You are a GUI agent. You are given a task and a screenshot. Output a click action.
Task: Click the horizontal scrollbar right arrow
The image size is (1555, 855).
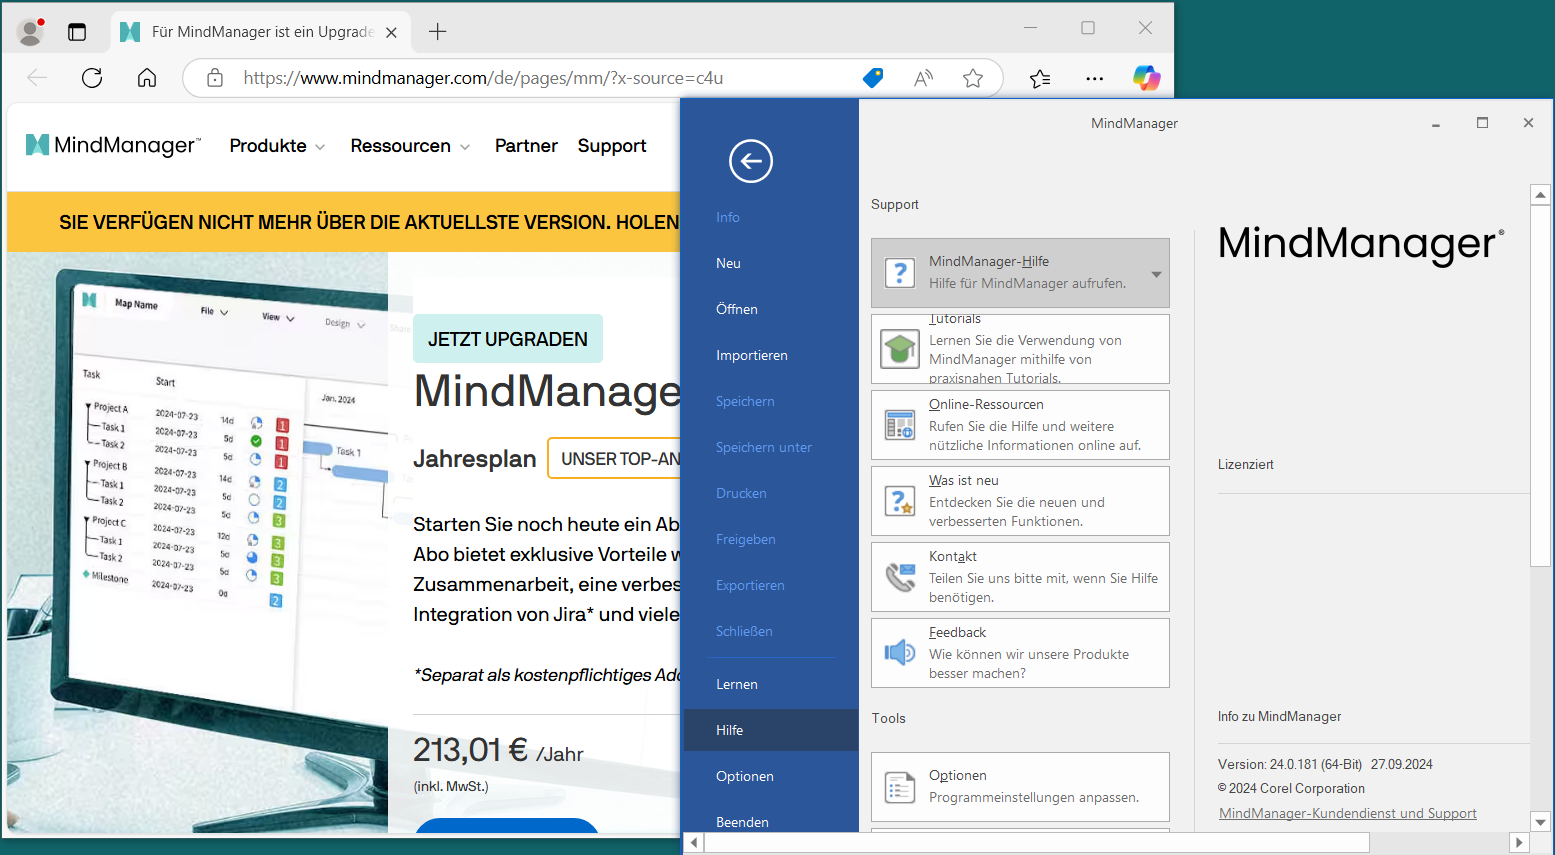1519,843
